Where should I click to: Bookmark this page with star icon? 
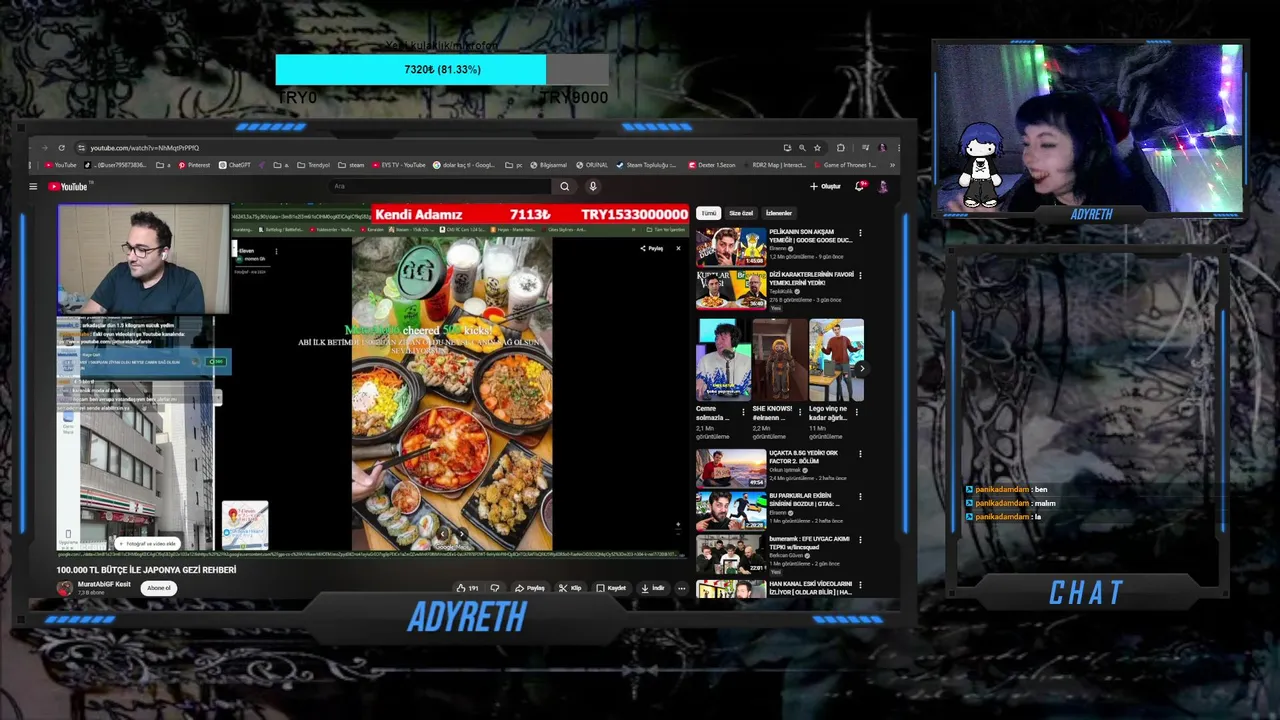coord(817,148)
